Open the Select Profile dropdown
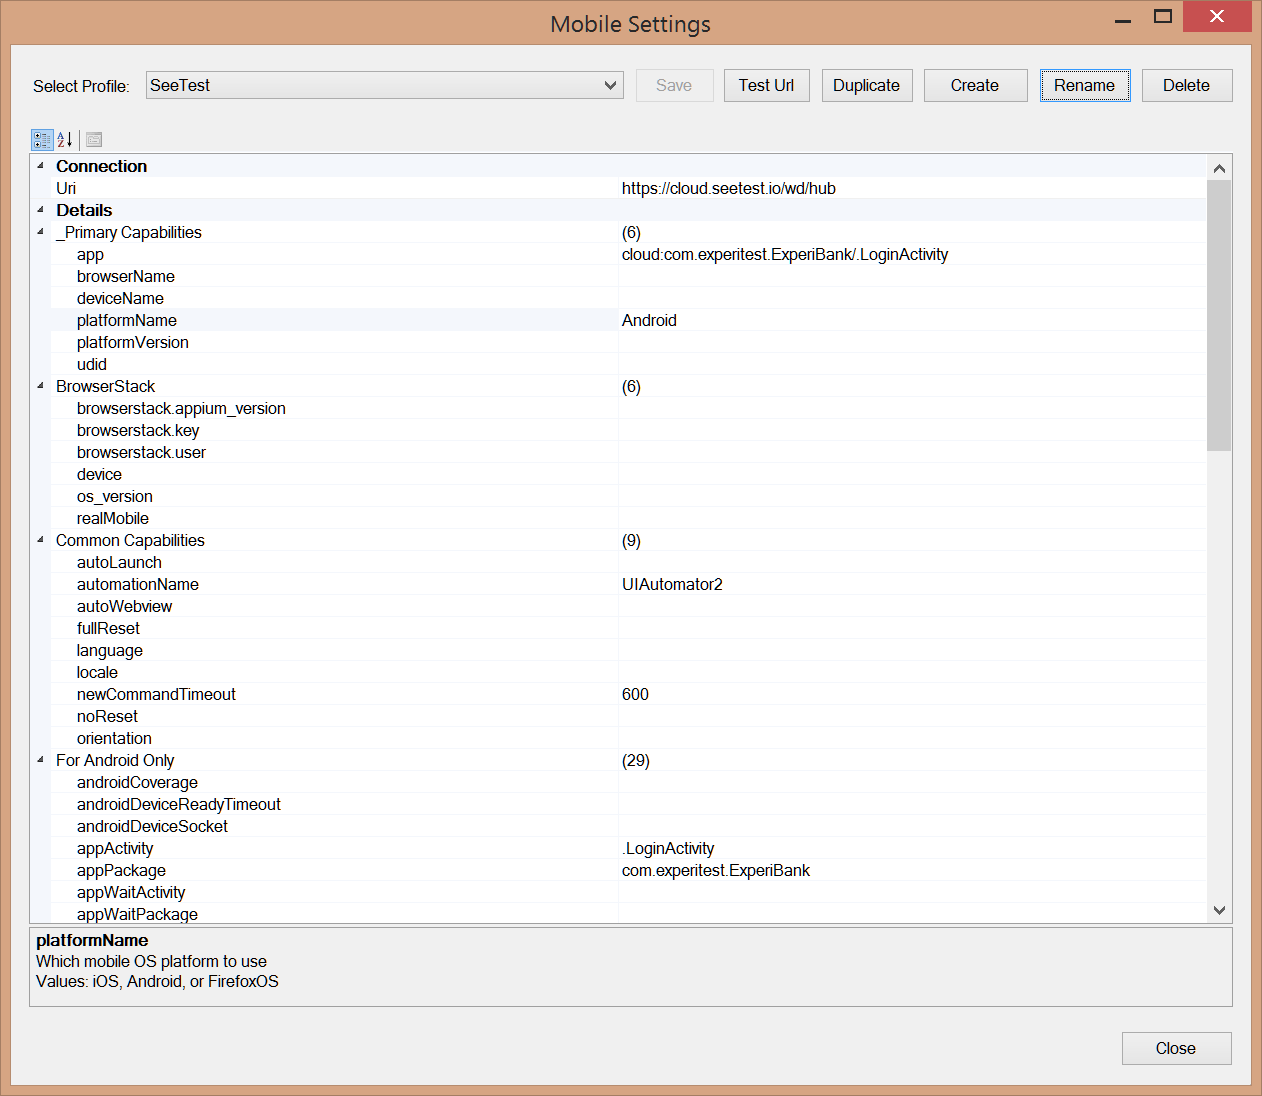 point(609,86)
